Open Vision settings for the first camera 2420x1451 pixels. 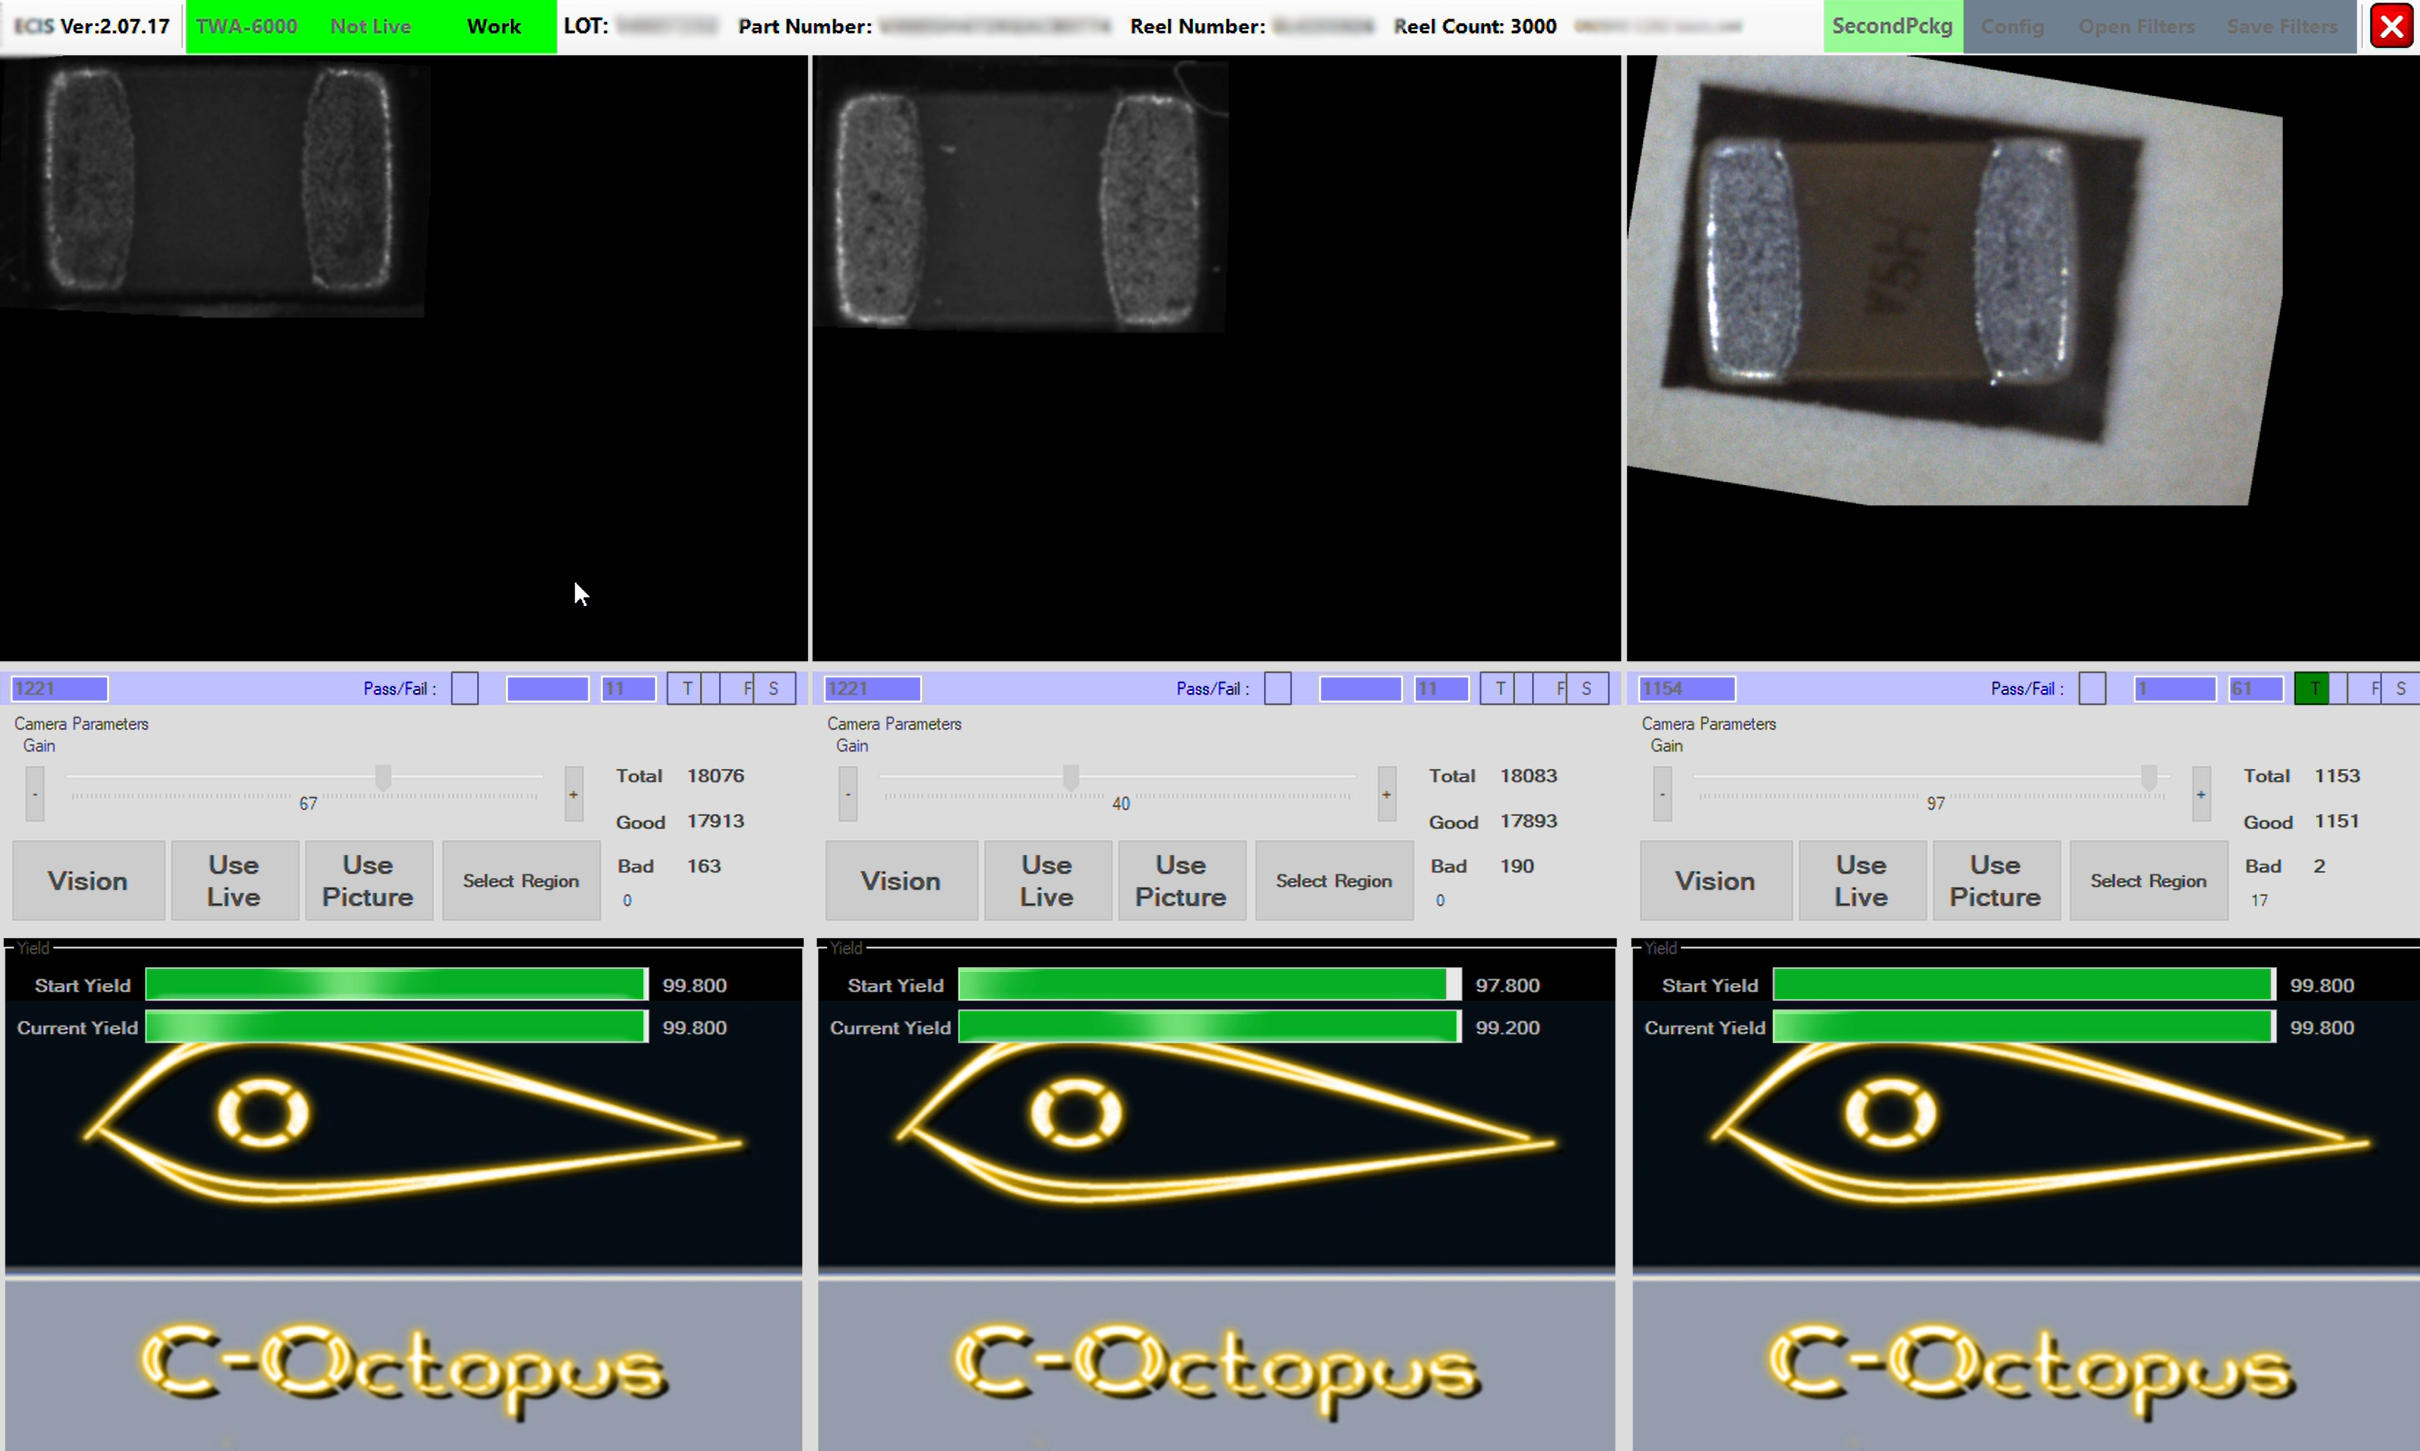pyautogui.click(x=87, y=880)
